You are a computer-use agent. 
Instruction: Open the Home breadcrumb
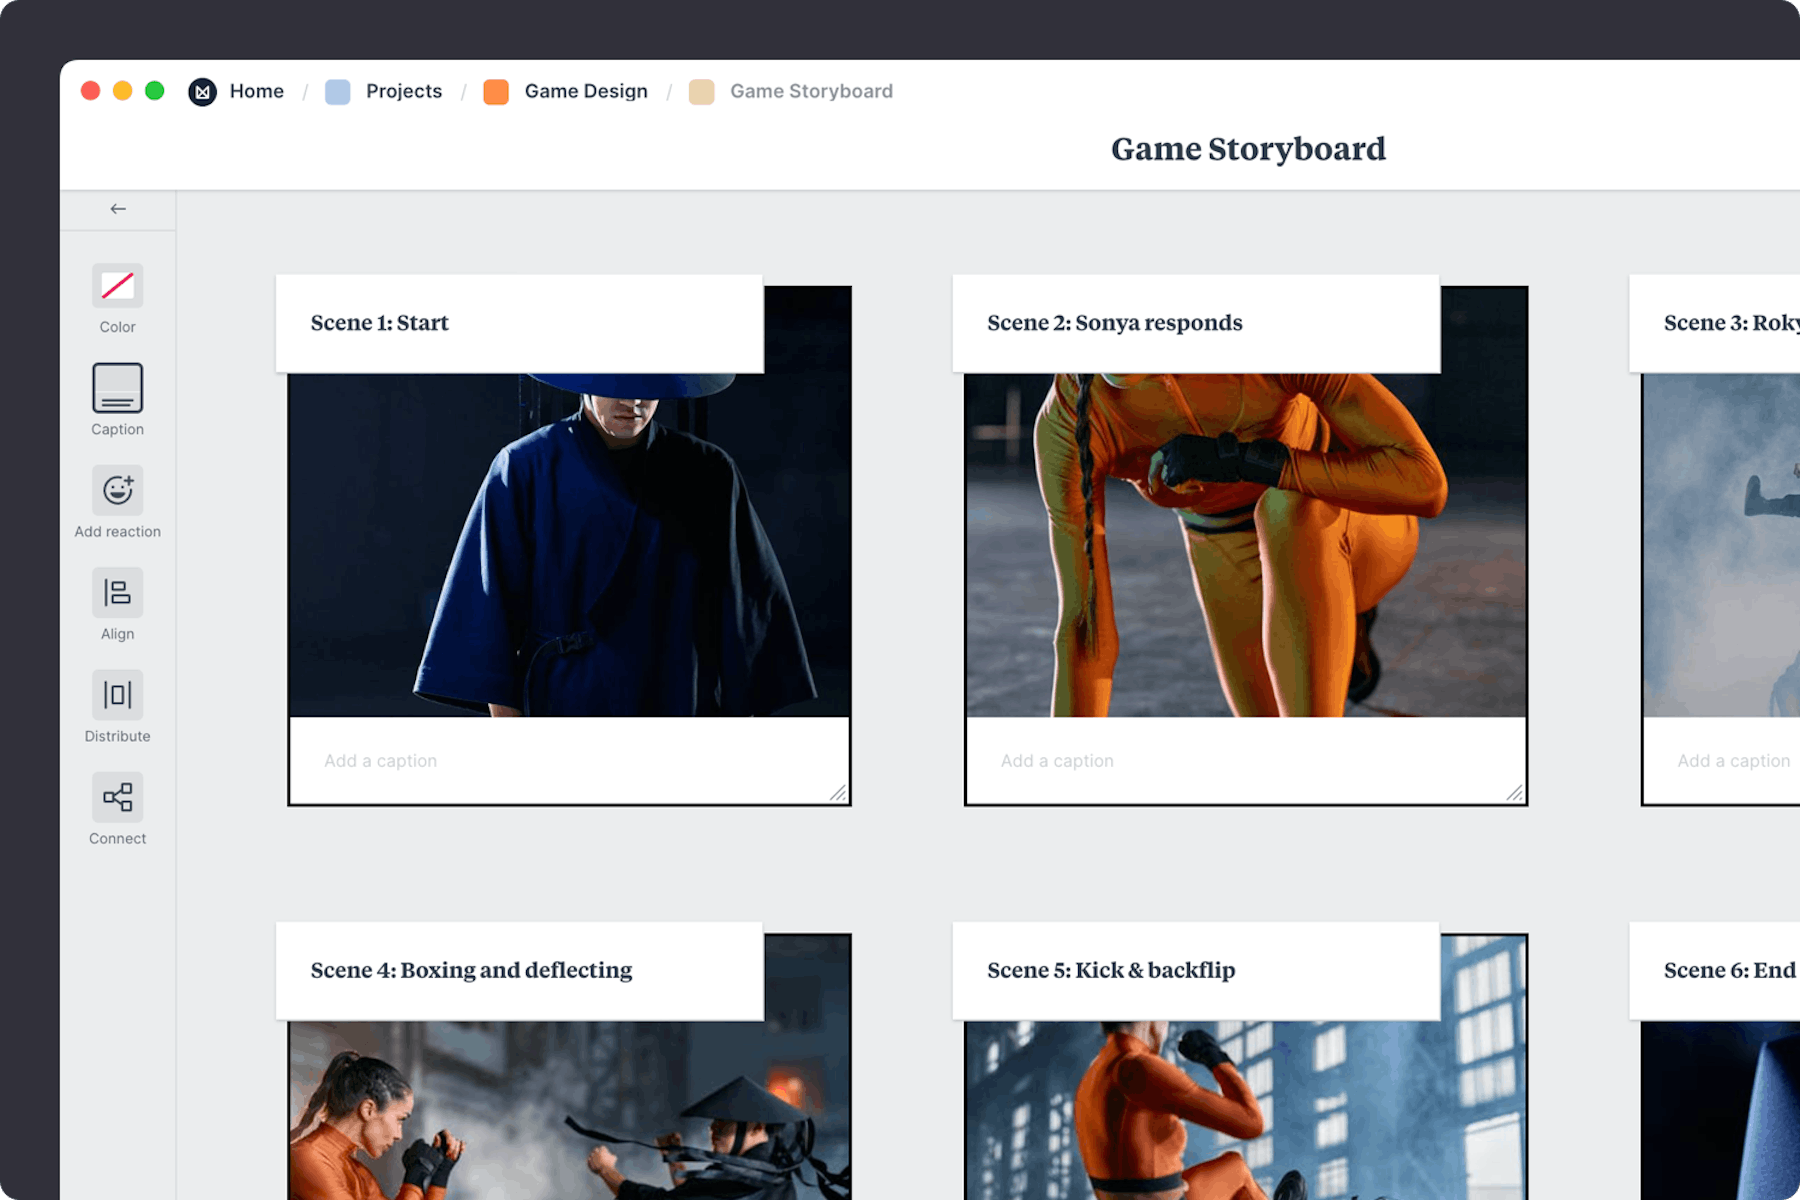click(x=257, y=91)
